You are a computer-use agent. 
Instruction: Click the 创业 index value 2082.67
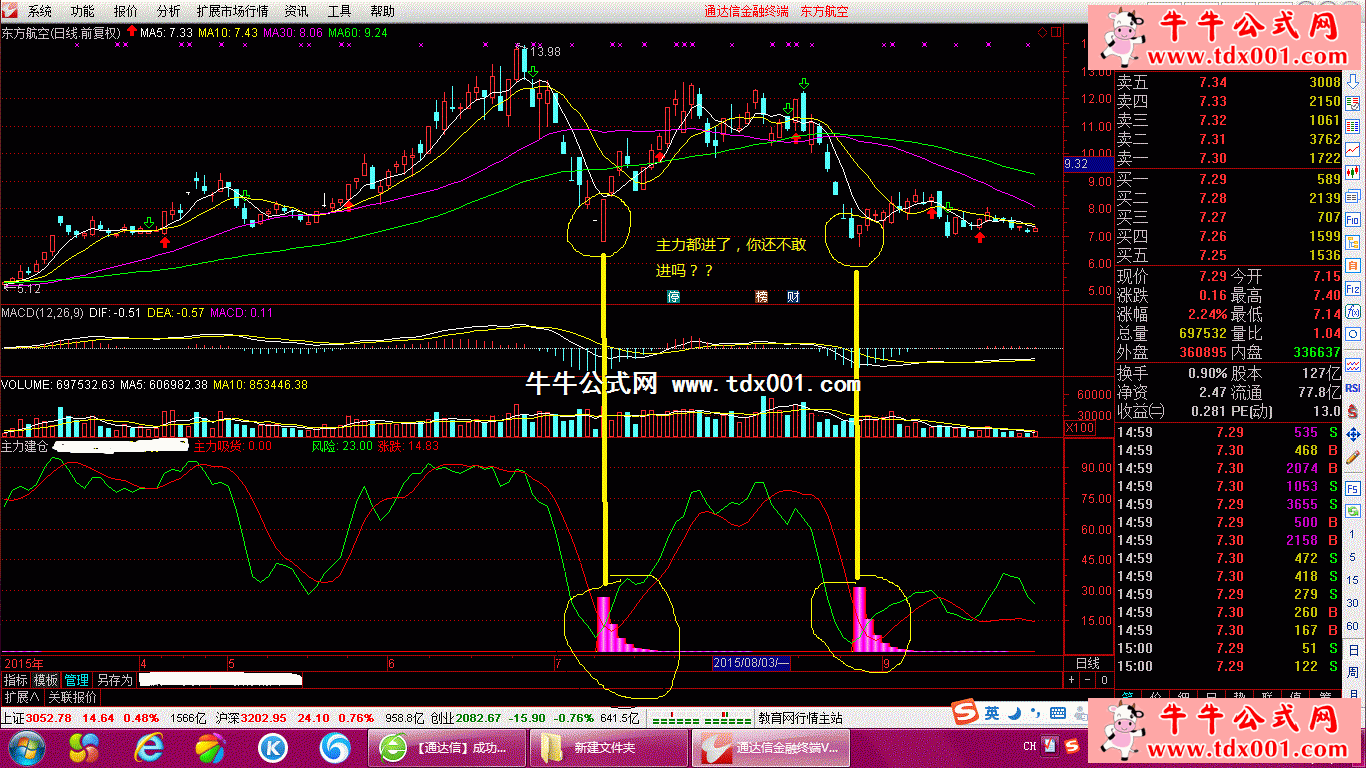coord(479,718)
